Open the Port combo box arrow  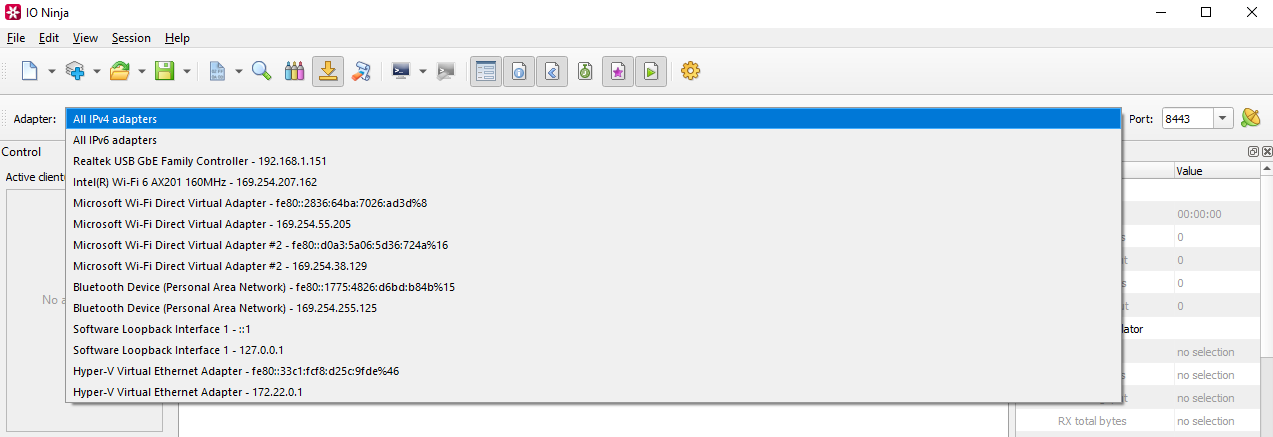pos(1224,118)
